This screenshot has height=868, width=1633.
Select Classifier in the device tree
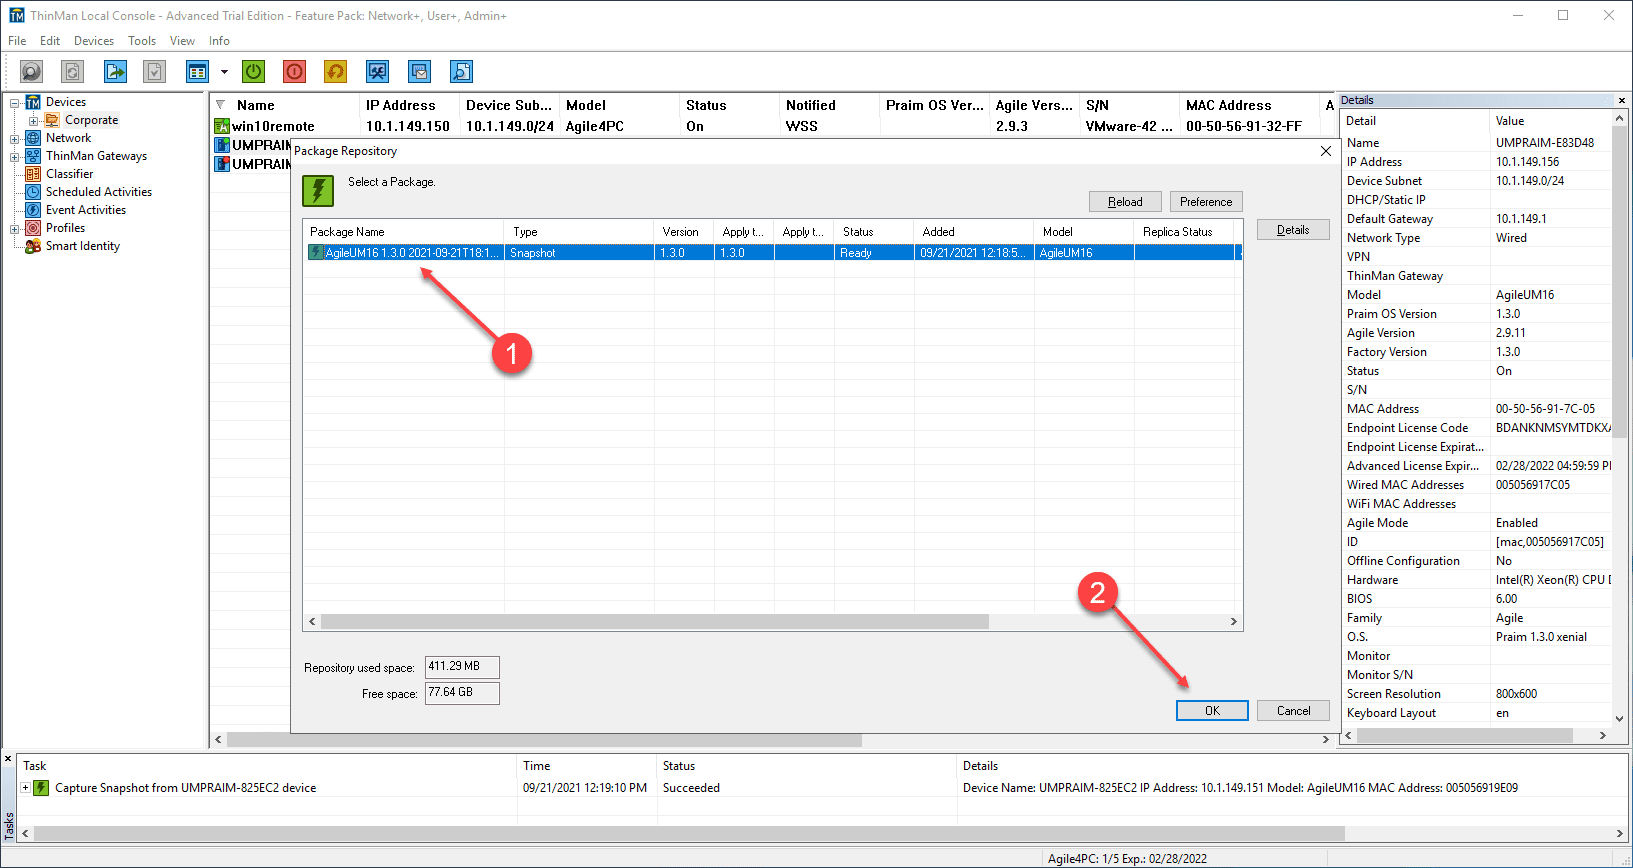tap(69, 174)
